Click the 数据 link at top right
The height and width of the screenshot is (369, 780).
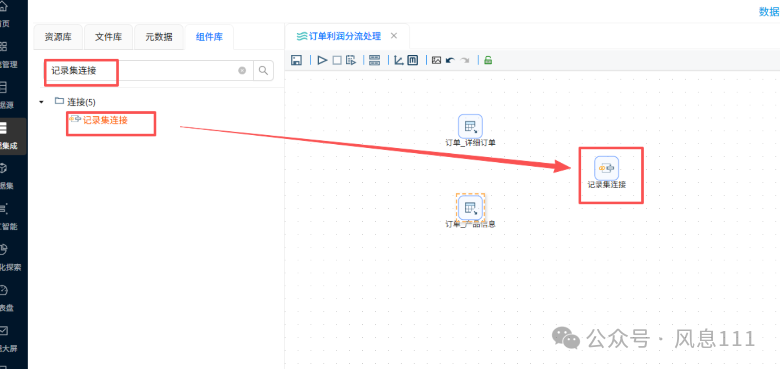point(769,12)
